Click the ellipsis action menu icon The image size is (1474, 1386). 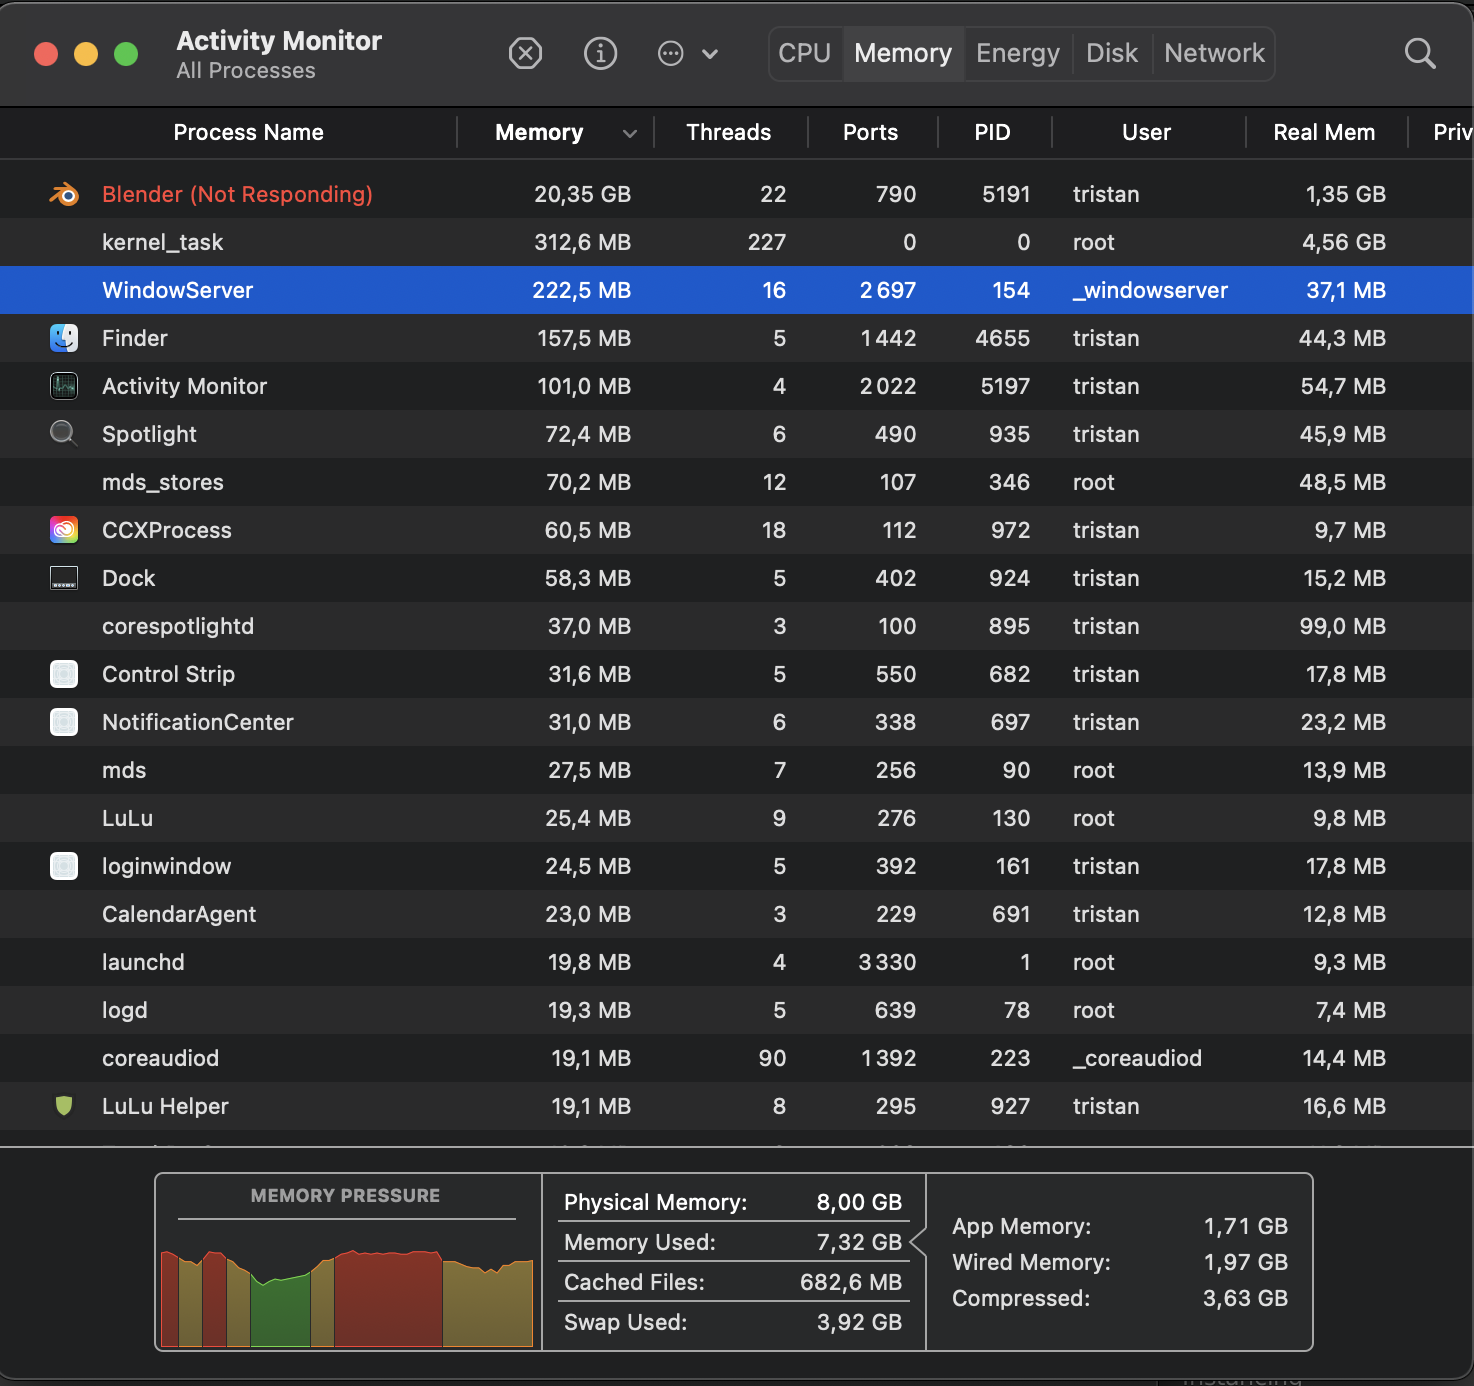[x=670, y=54]
